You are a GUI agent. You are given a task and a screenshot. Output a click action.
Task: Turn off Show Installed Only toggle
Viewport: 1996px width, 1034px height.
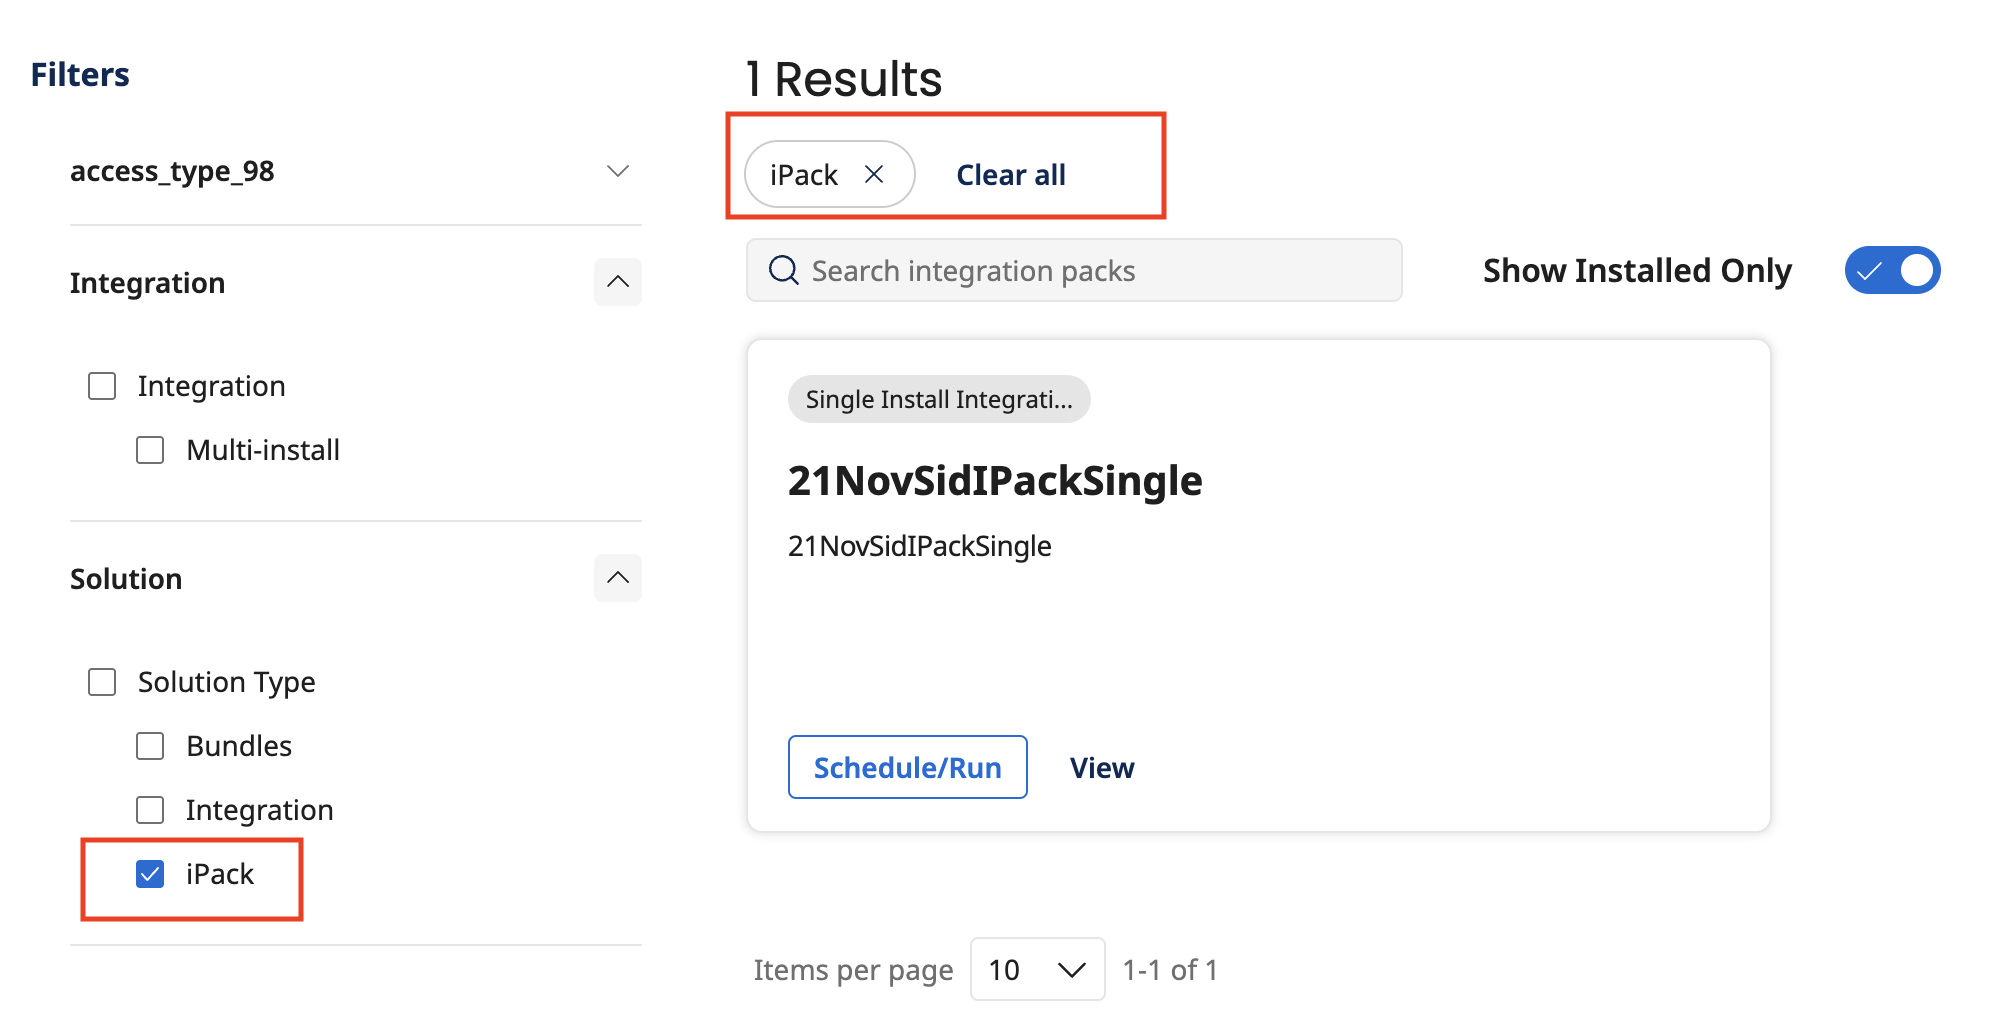(1892, 270)
